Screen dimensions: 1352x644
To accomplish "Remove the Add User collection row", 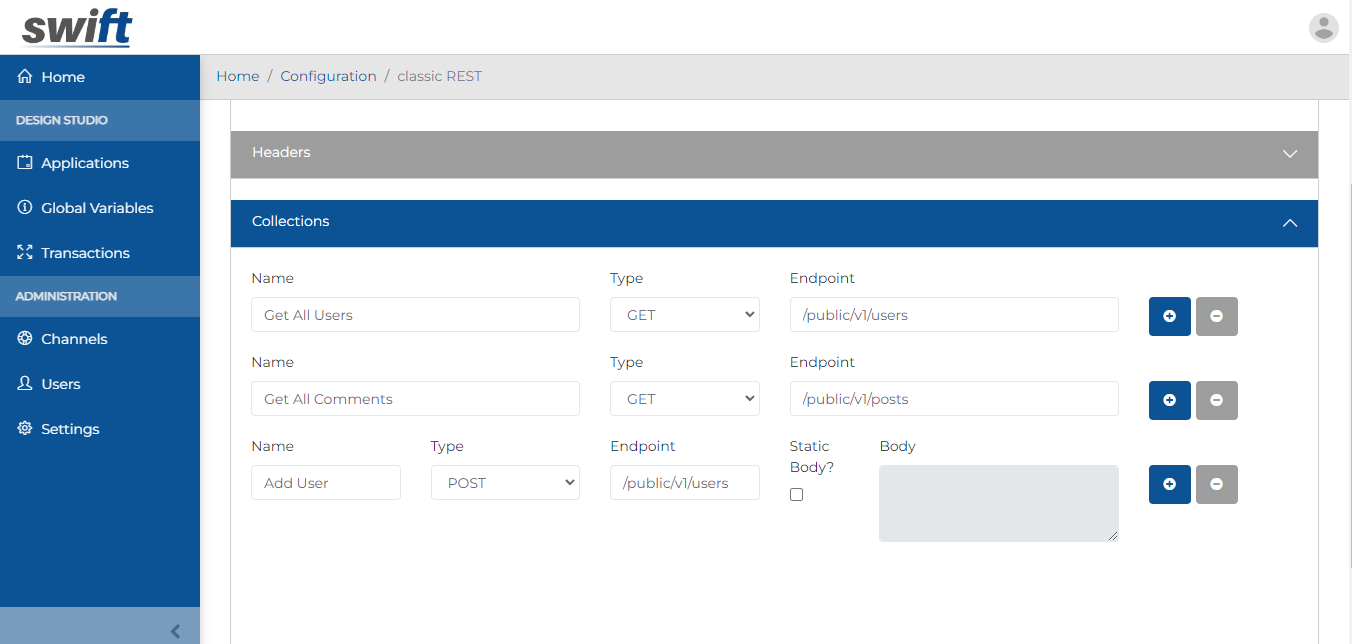I will 1216,484.
